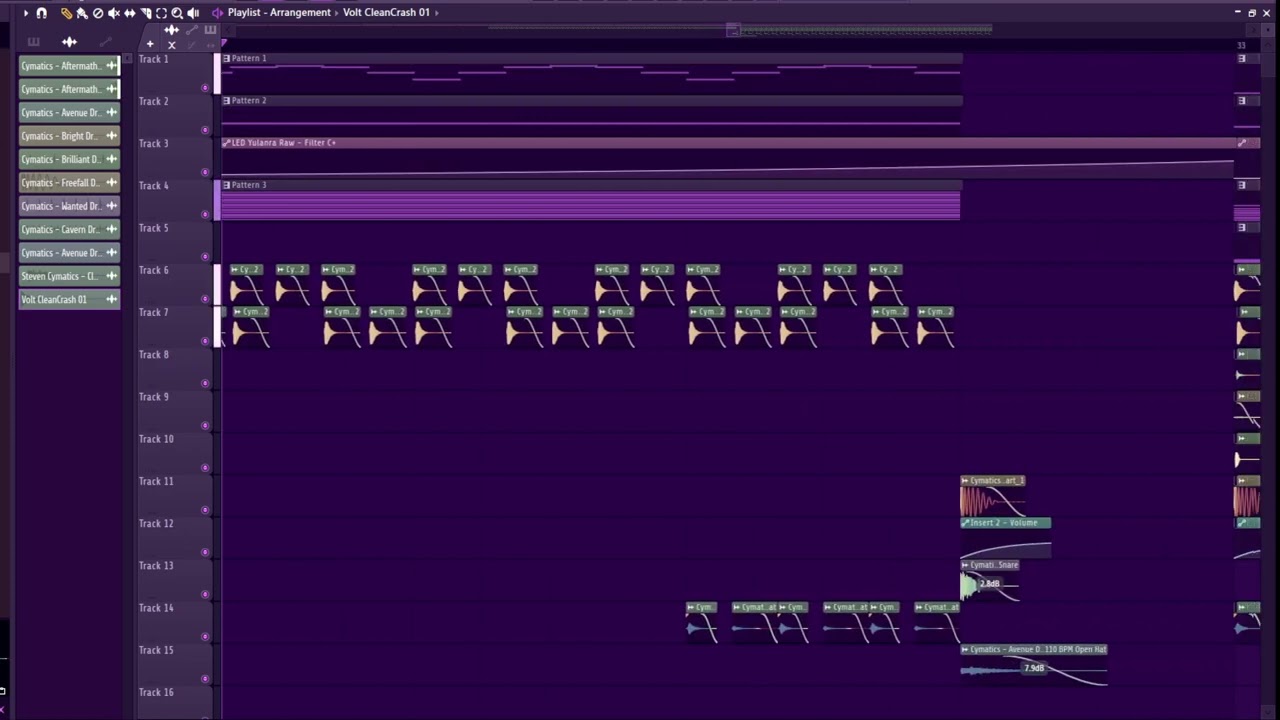The height and width of the screenshot is (720, 1280).
Task: Click the Track 3 header label
Action: [154, 144]
